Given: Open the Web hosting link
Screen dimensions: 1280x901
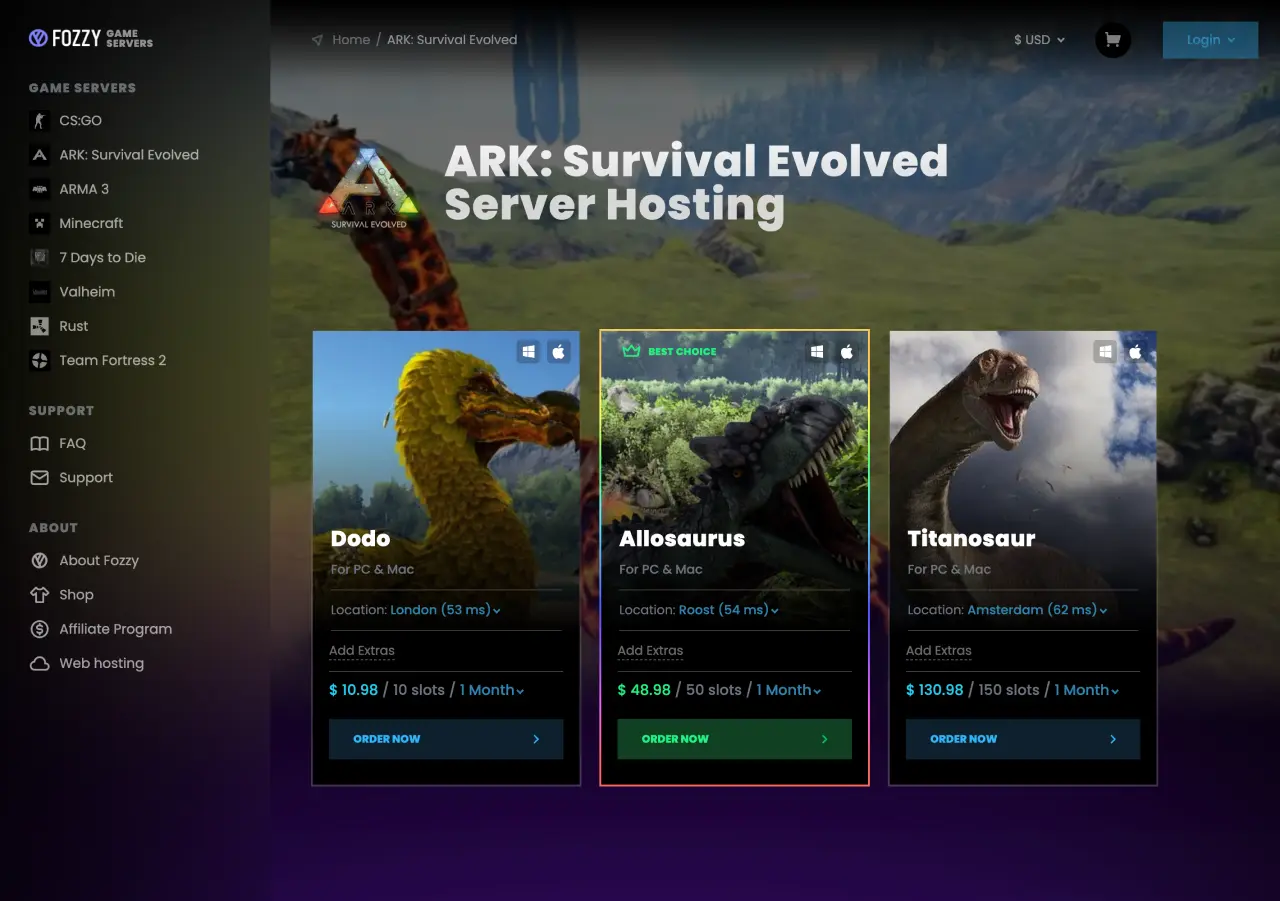Looking at the screenshot, I should [101, 663].
